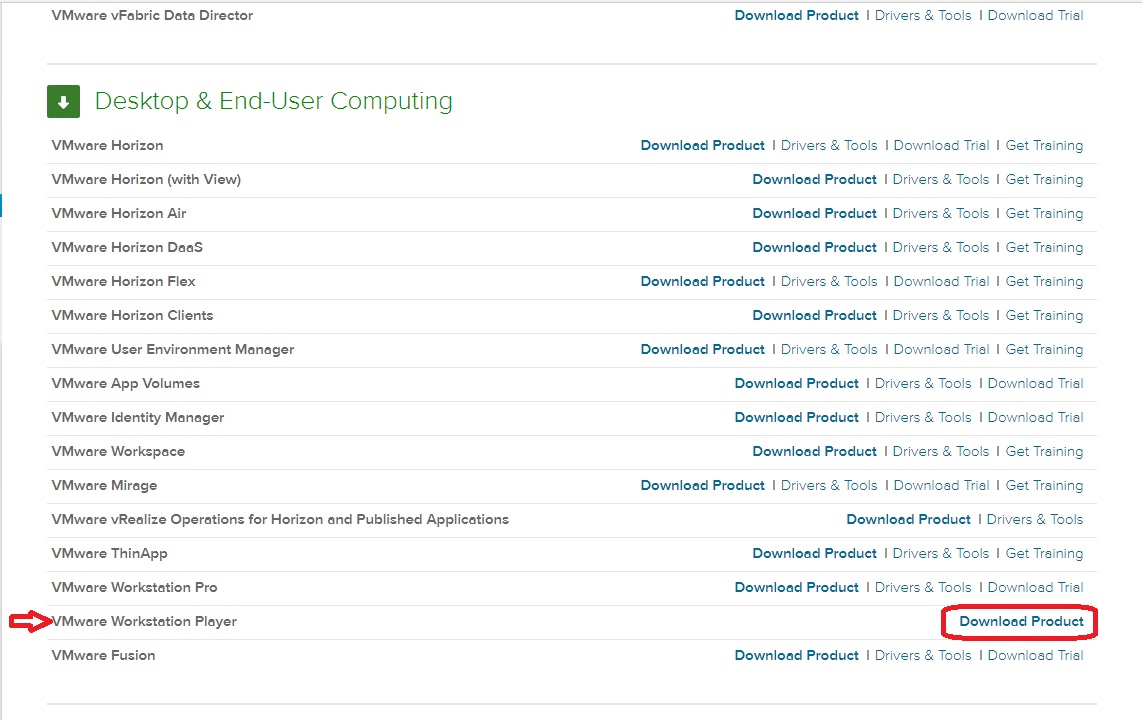Select the VMware Mirage product name
Screen dimensions: 1142x720
click(104, 486)
